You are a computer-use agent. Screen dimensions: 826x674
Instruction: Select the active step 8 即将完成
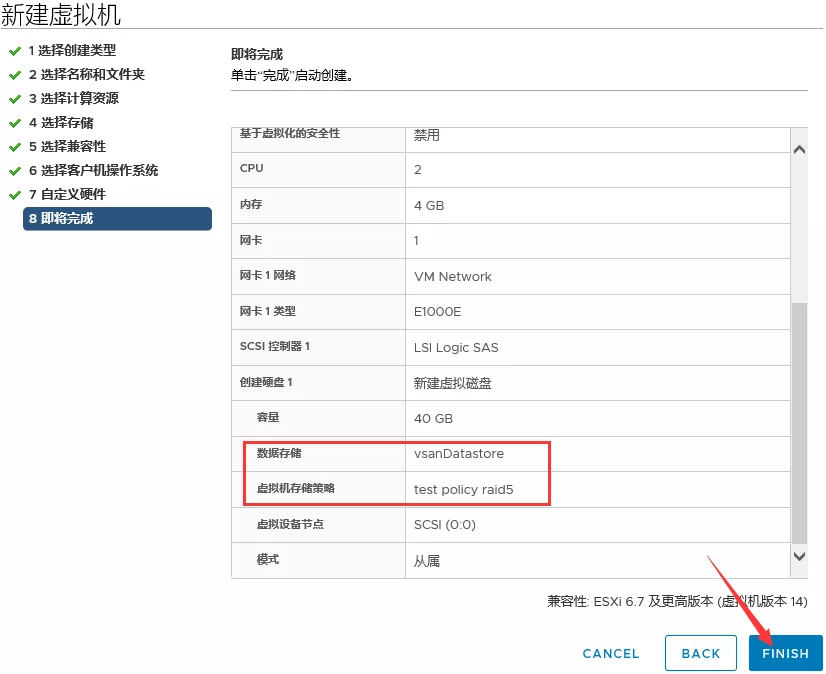point(117,218)
